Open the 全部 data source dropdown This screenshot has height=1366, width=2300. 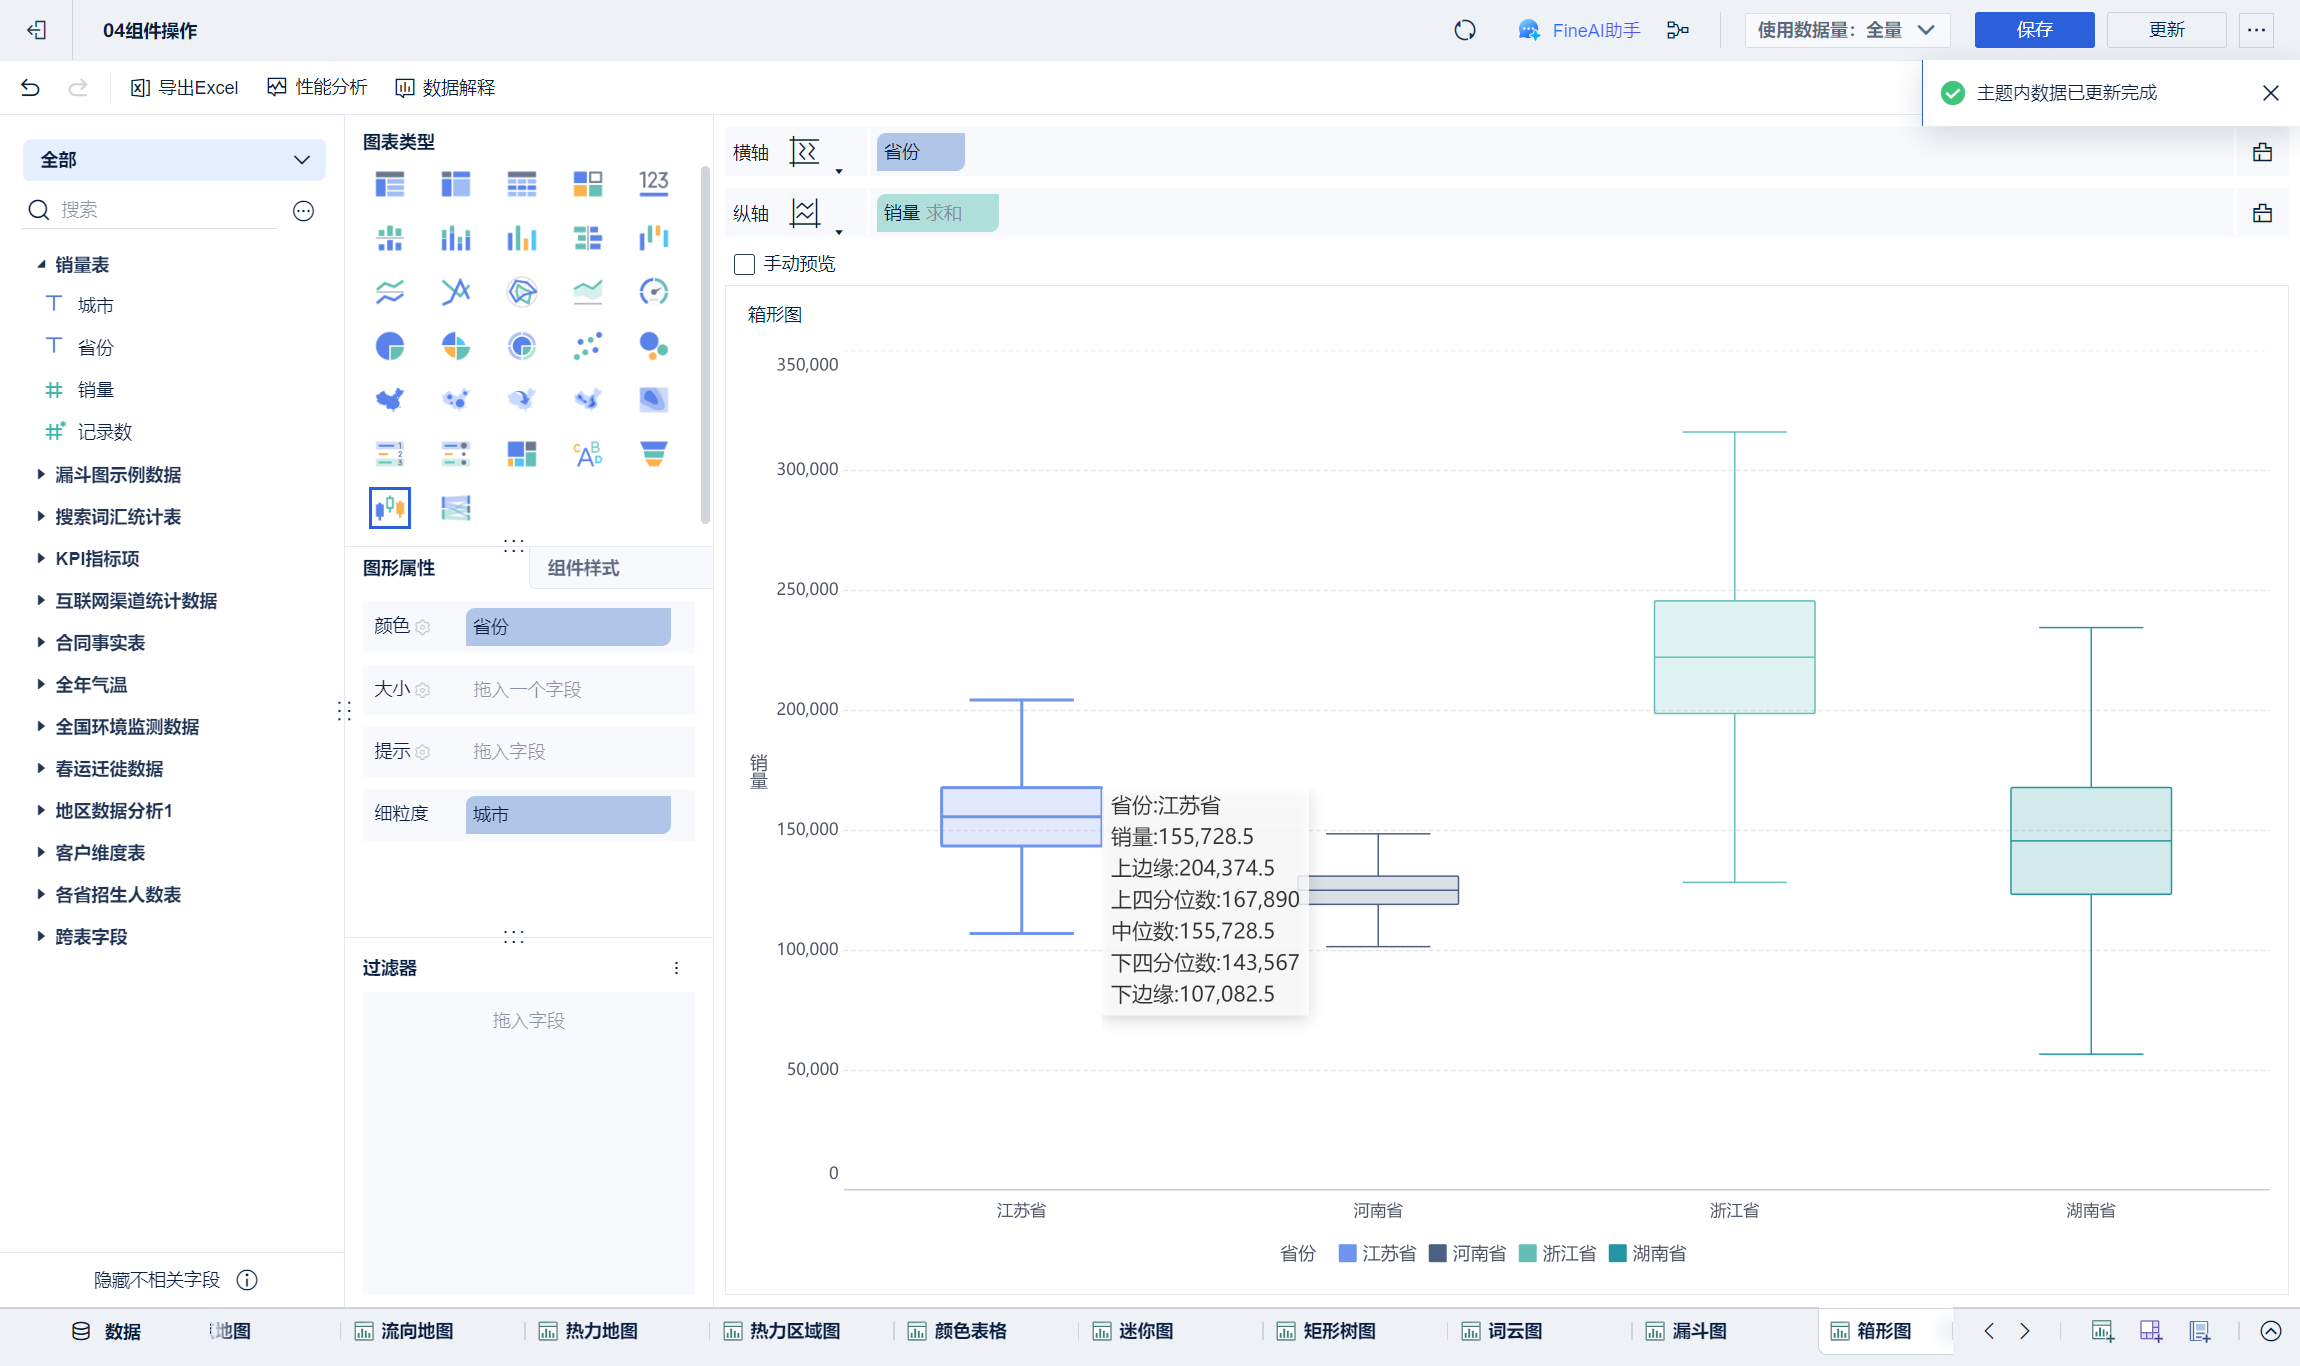pos(174,160)
